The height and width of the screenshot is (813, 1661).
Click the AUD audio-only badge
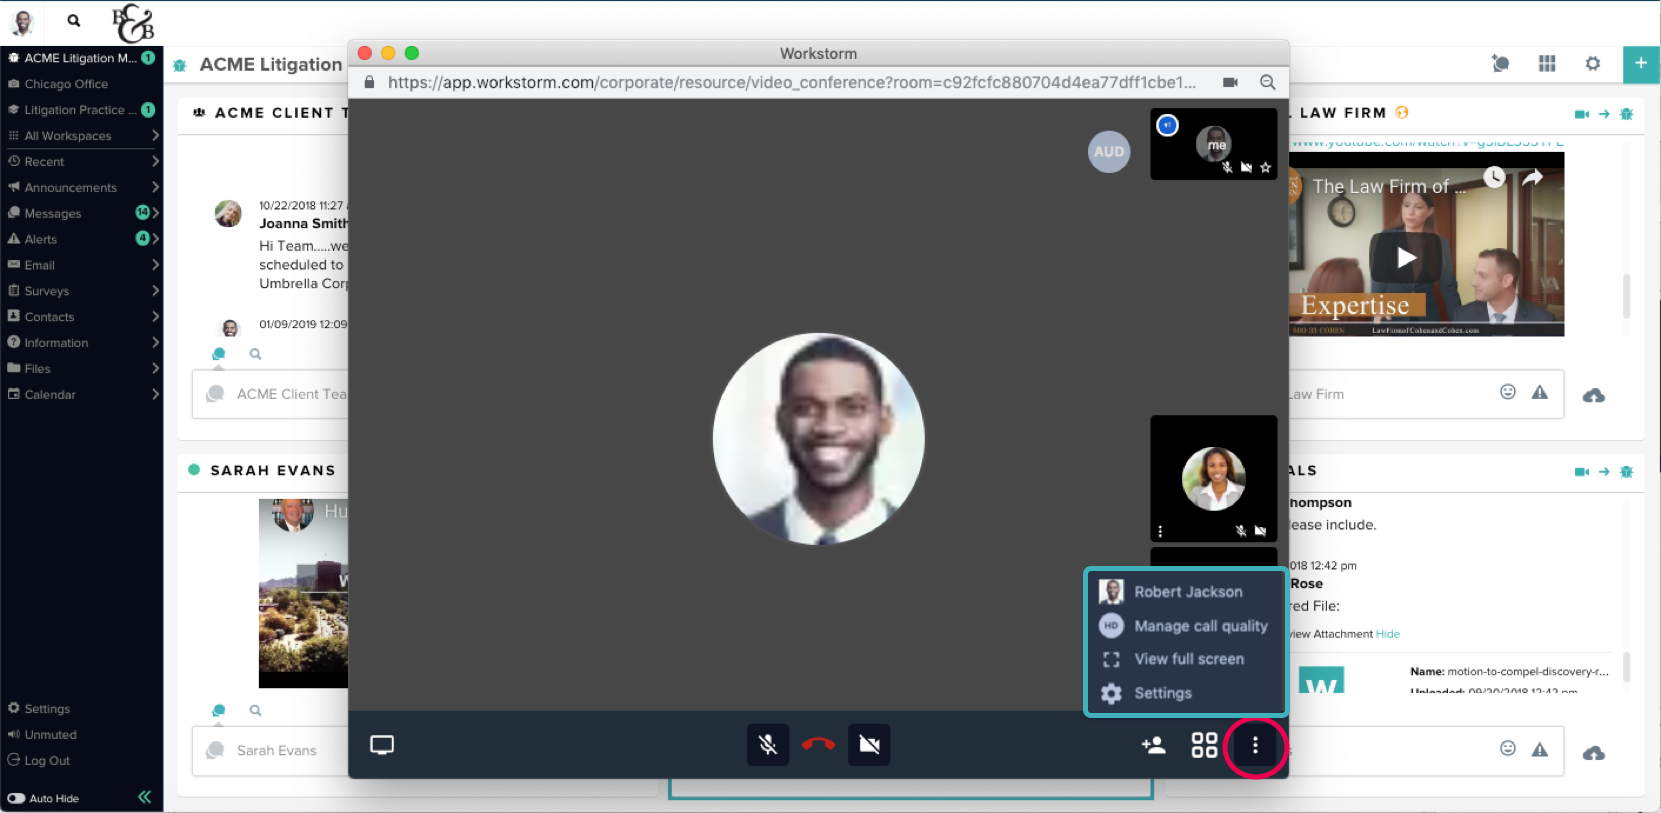(x=1109, y=152)
